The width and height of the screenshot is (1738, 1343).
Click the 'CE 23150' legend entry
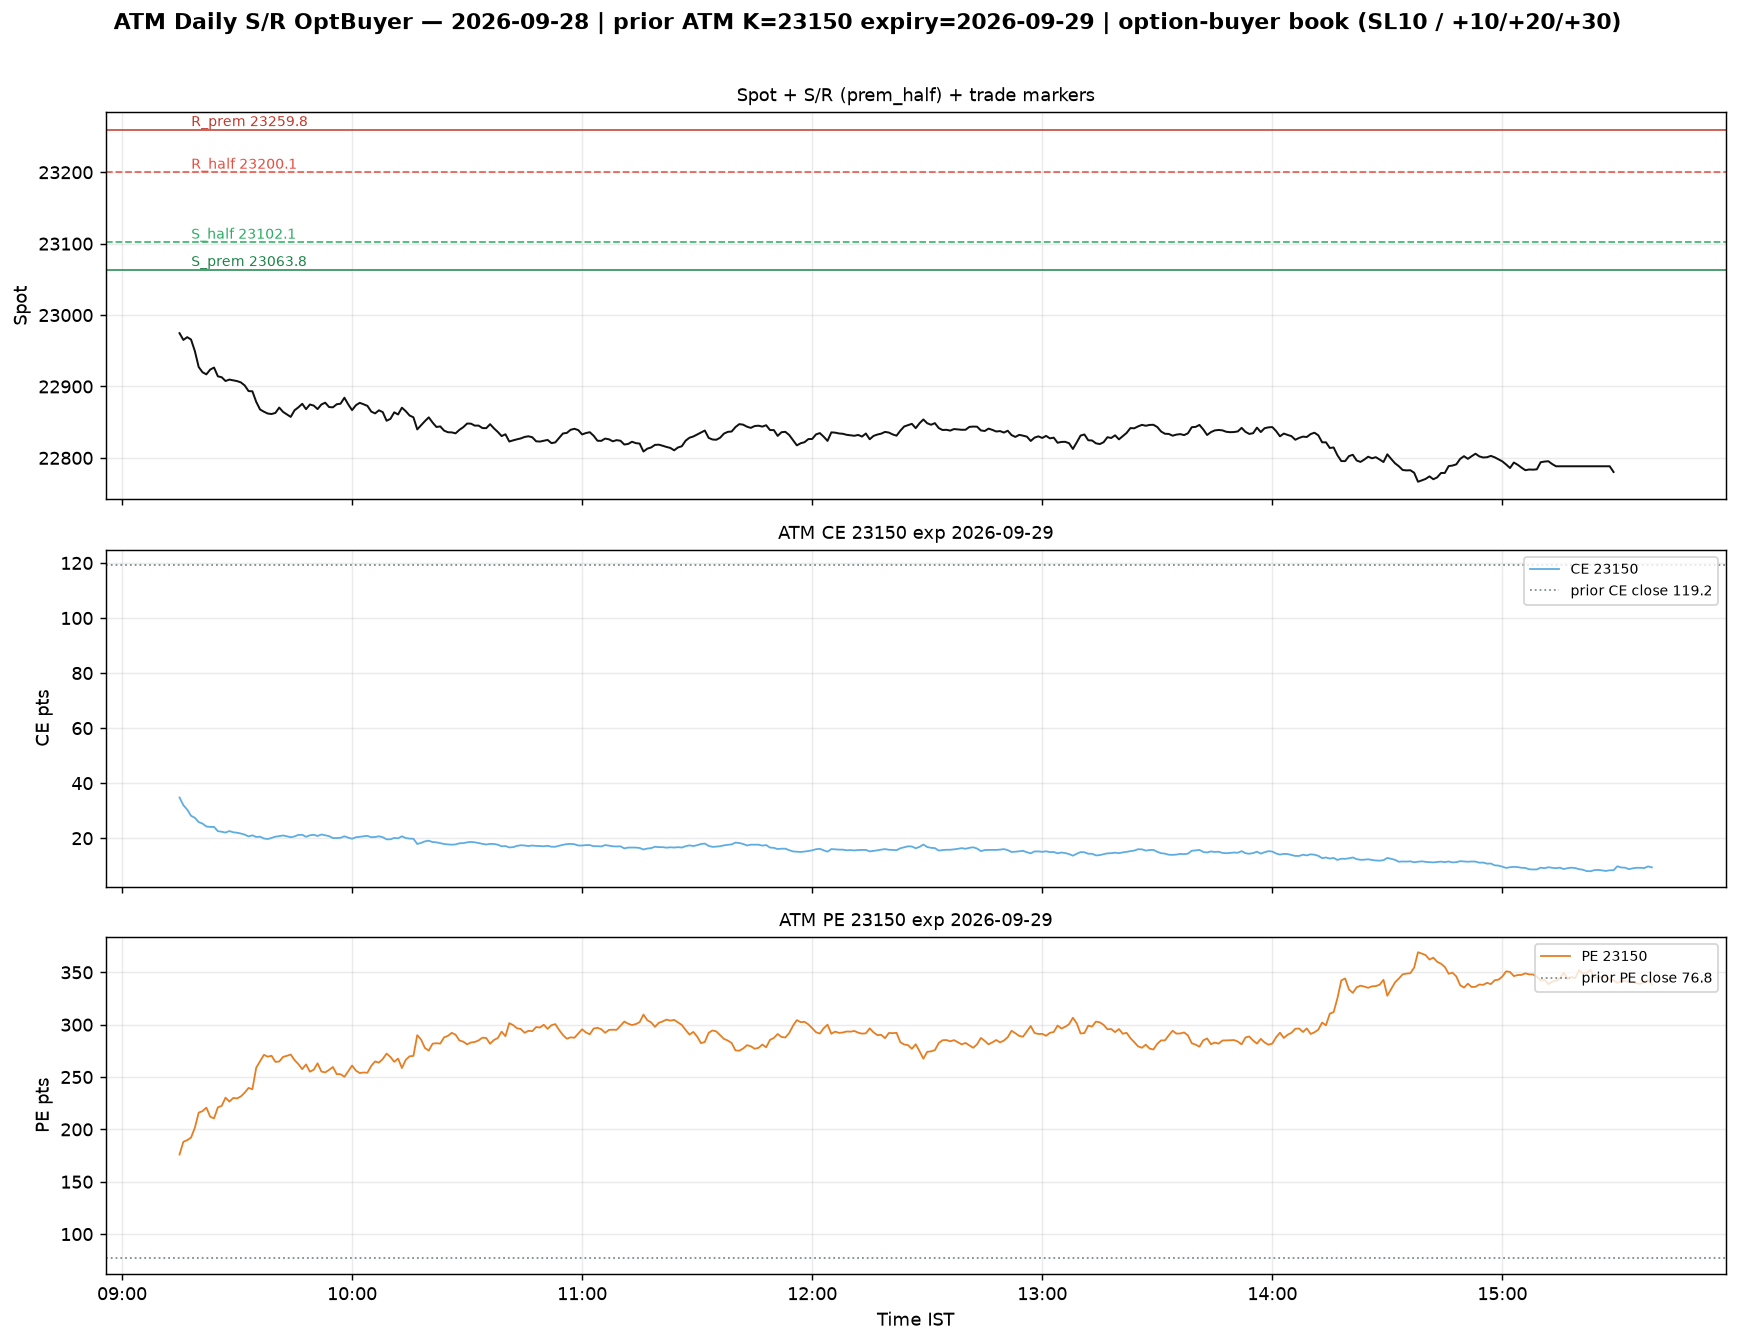point(1604,569)
